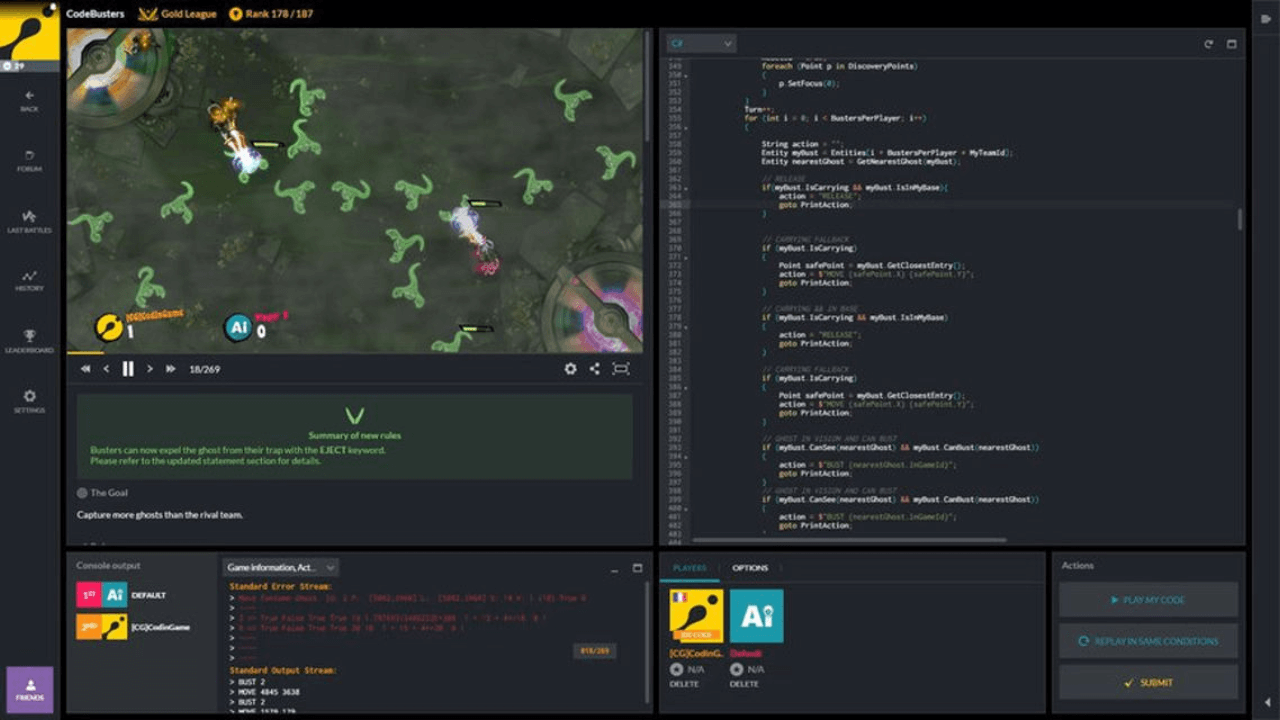Open the Forum from the sidebar

(x=30, y=162)
